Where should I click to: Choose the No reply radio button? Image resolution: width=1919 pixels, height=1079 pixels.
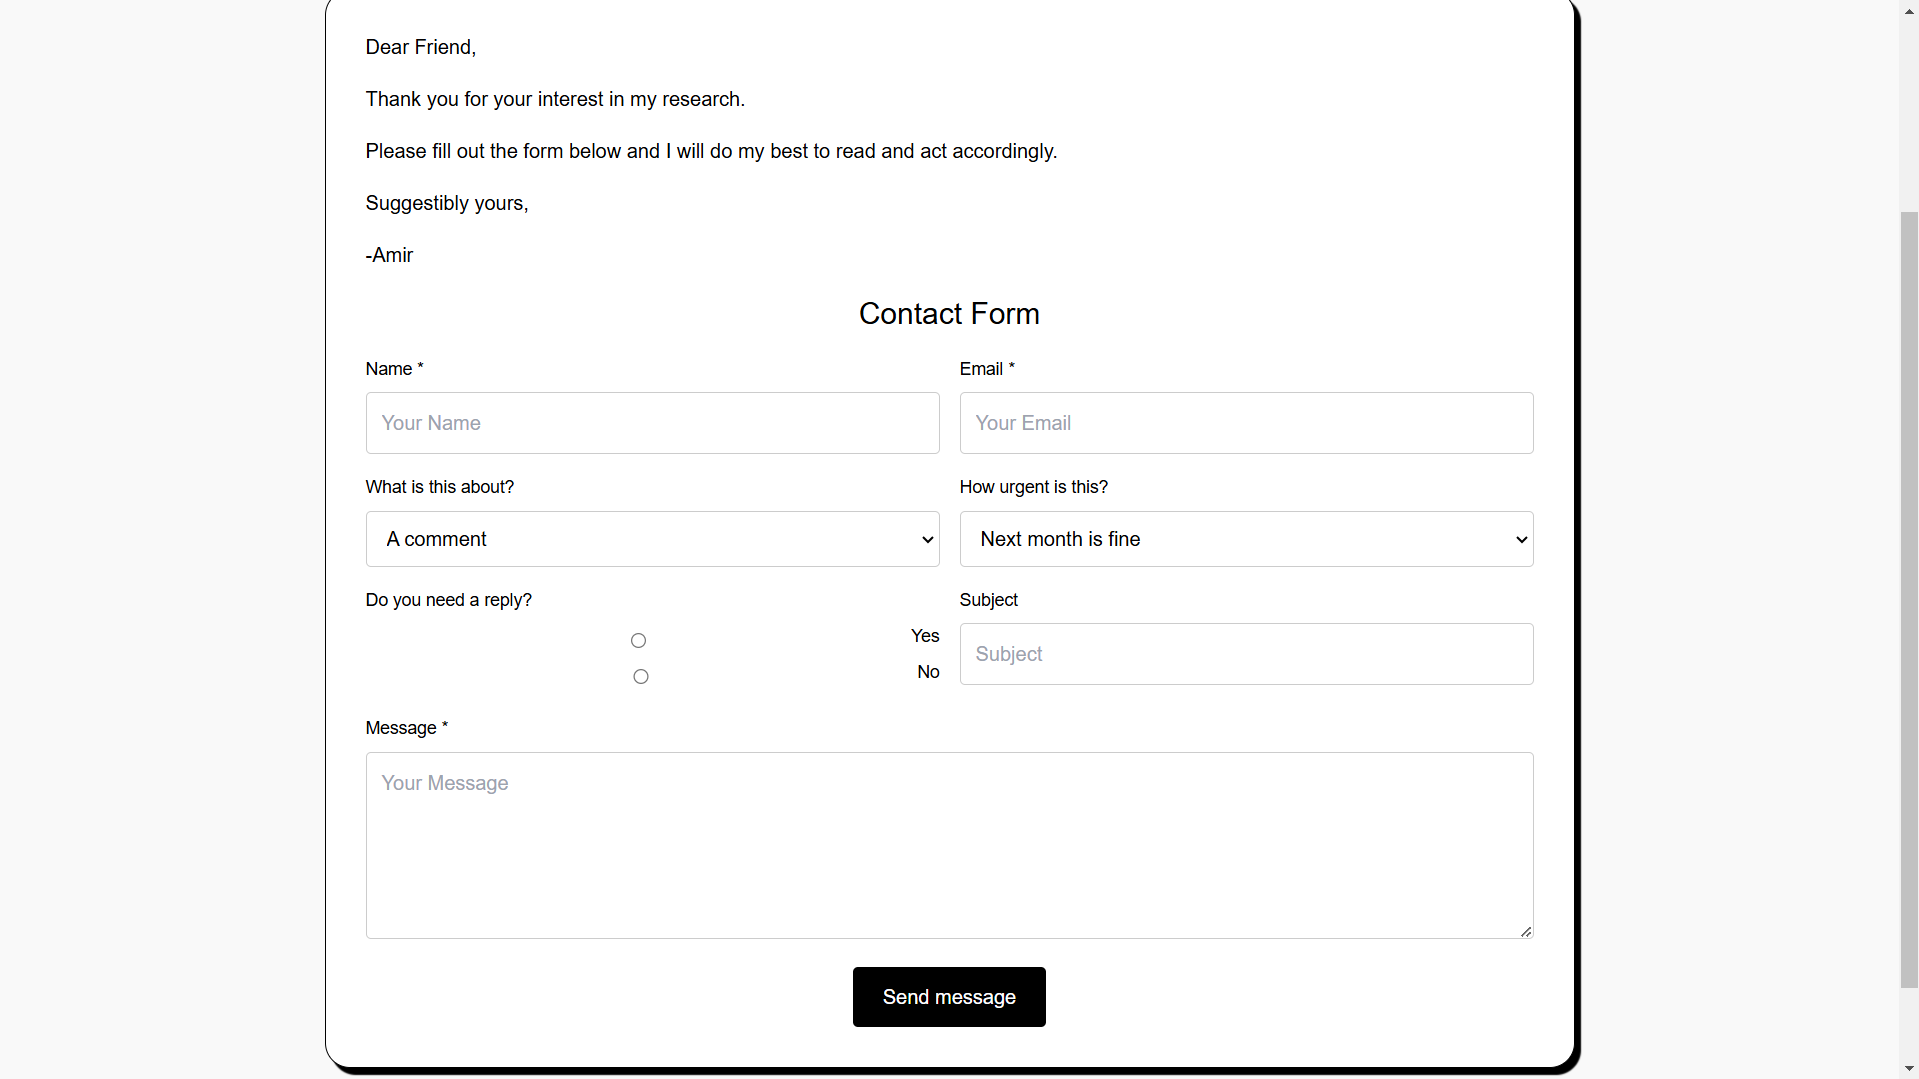click(641, 677)
